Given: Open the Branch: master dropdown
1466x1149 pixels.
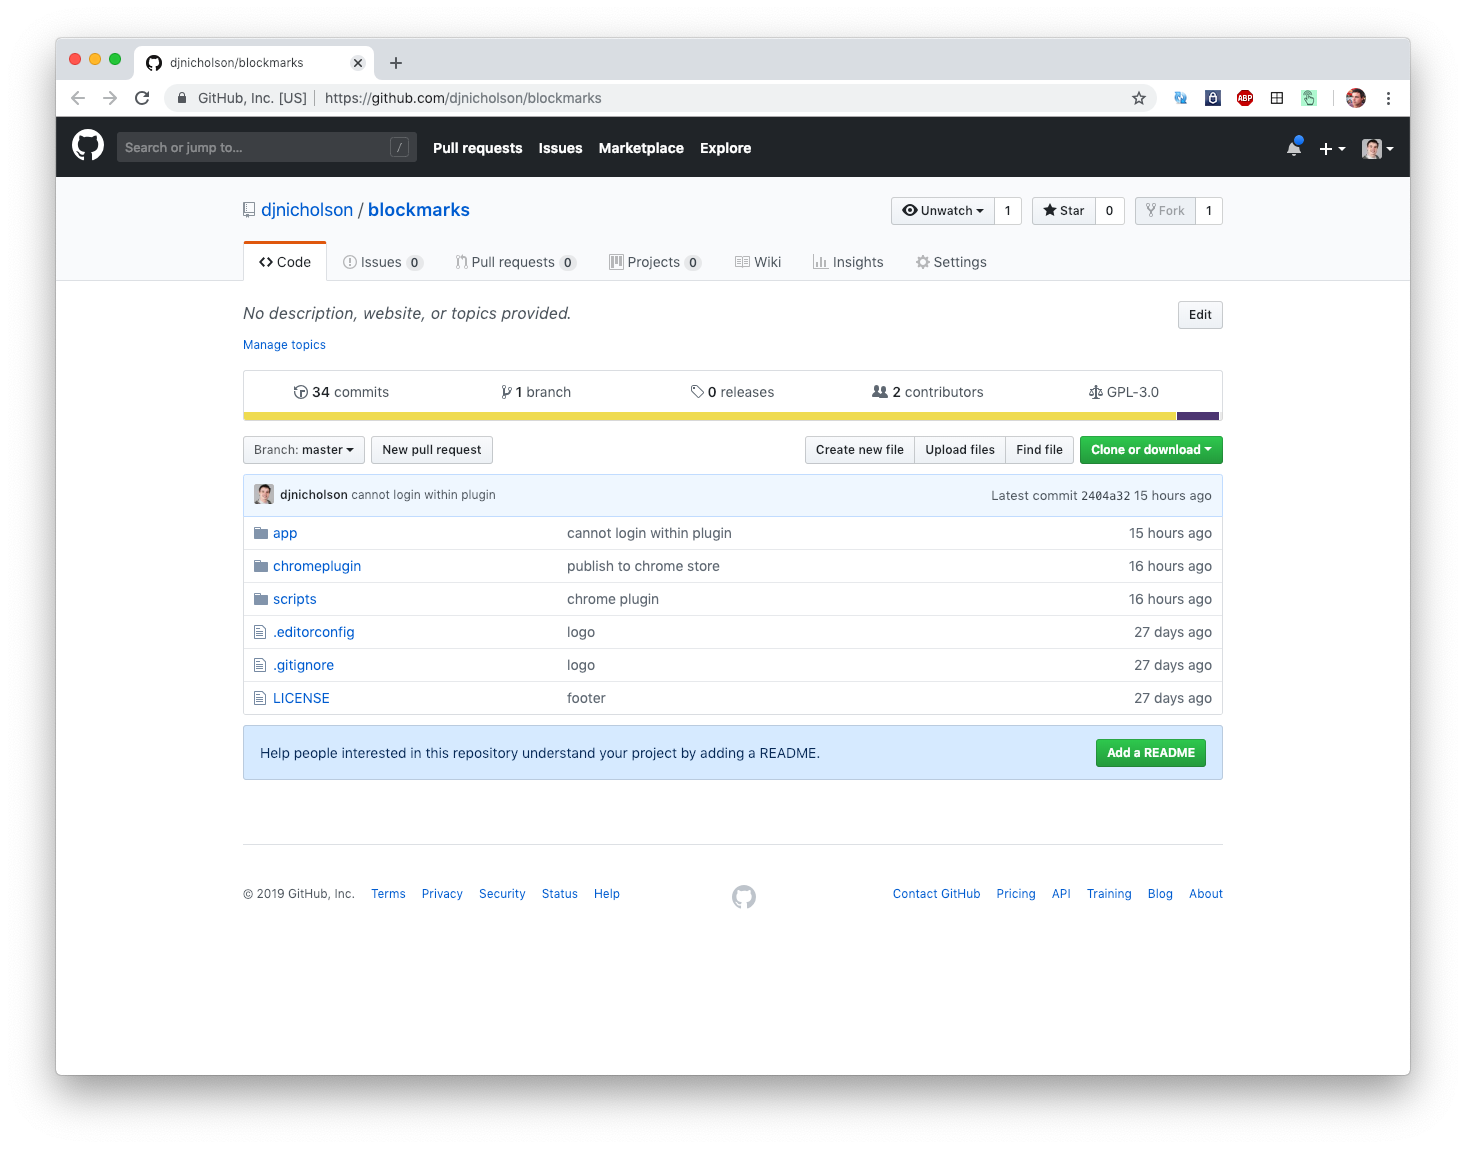Looking at the screenshot, I should click(304, 450).
